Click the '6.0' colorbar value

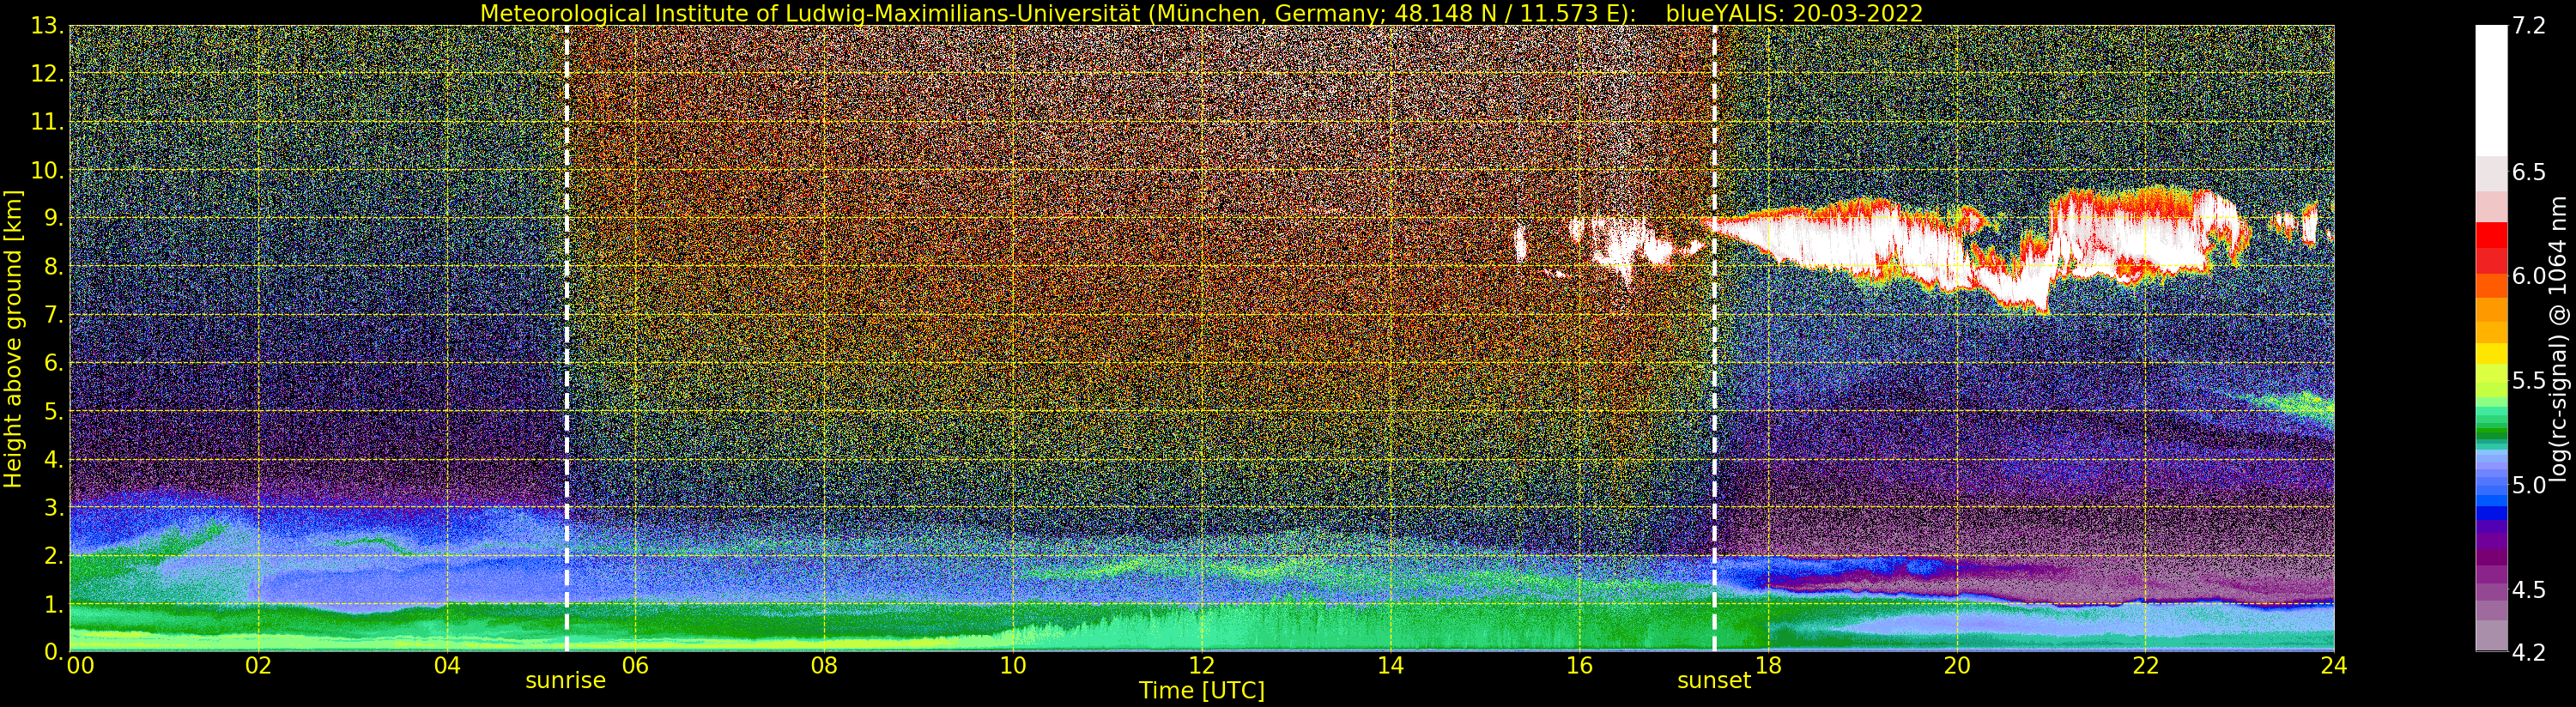click(2529, 276)
